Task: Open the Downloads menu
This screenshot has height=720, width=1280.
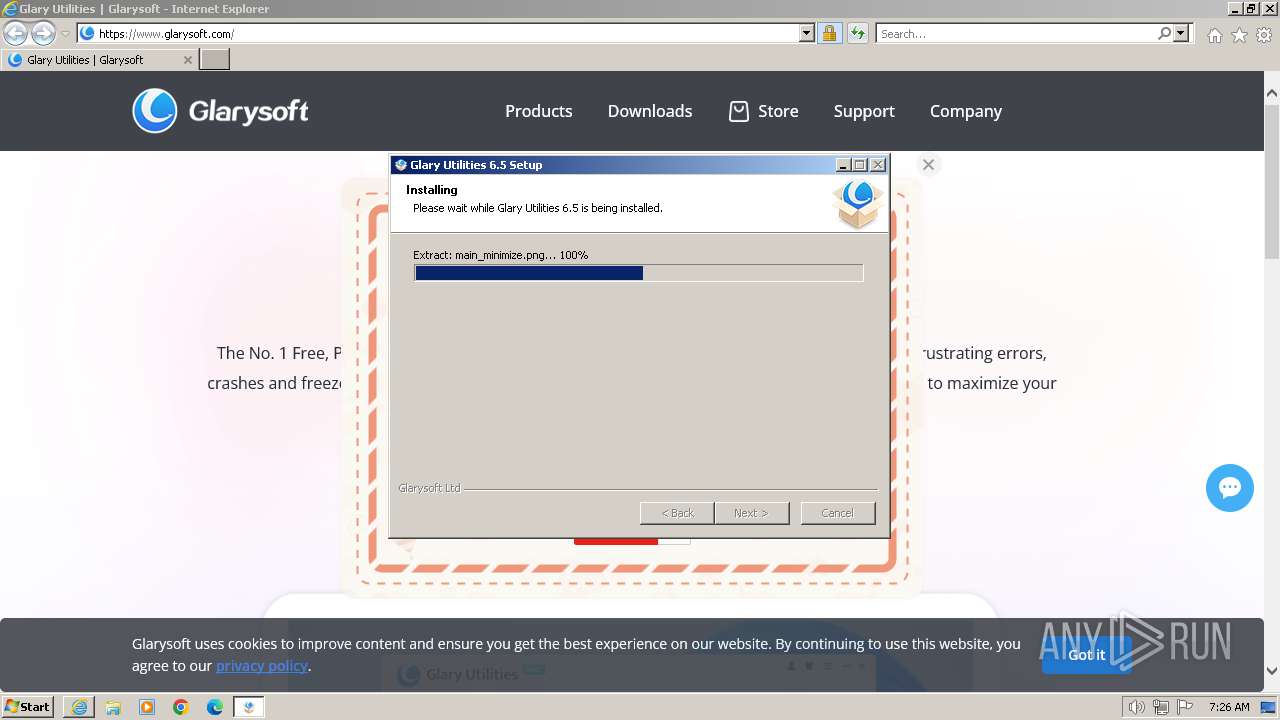Action: click(x=650, y=111)
